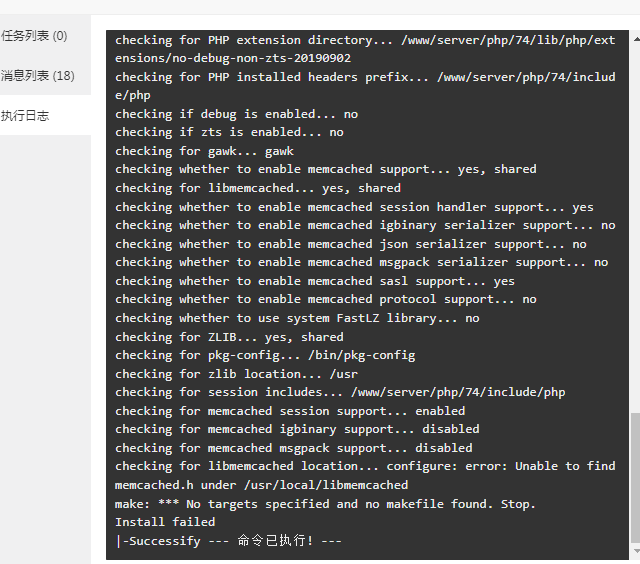Image resolution: width=640 pixels, height=564 pixels.
Task: Open the 任务列表 (0) tab
Action: [34, 36]
